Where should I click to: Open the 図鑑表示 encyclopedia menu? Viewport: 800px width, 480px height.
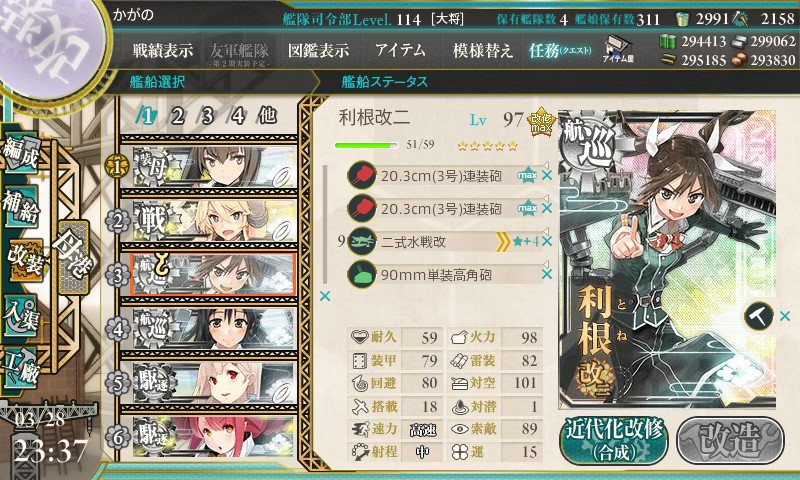[318, 50]
